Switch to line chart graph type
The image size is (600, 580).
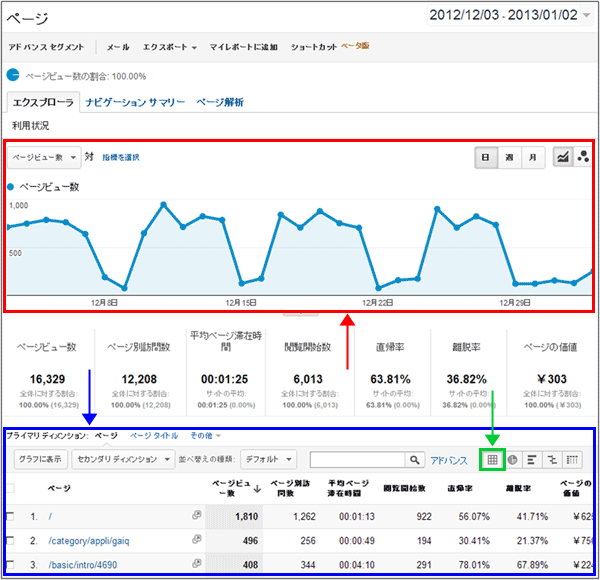(563, 157)
